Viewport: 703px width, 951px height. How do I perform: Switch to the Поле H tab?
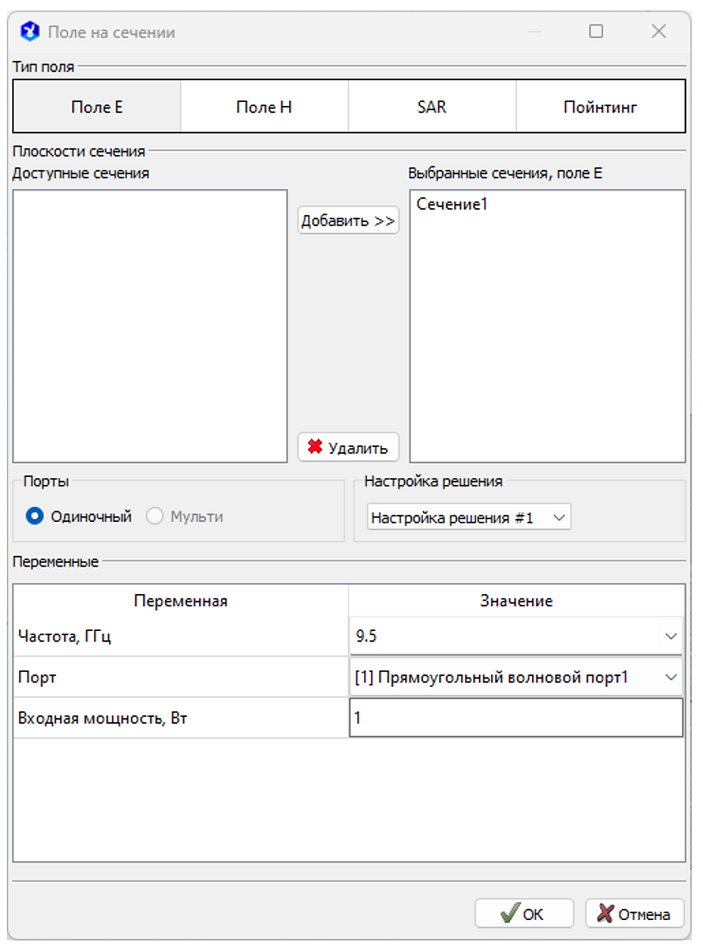(264, 107)
